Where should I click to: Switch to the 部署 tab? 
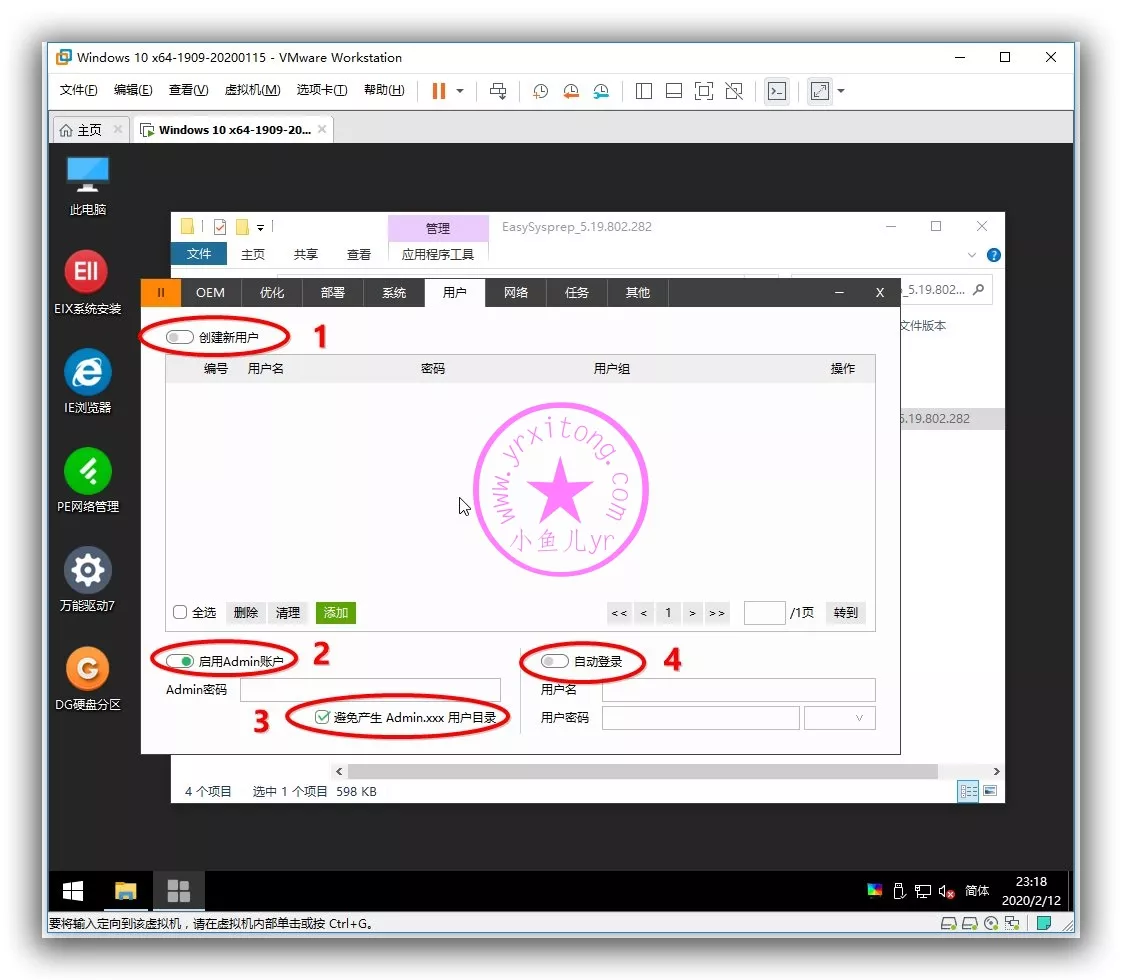click(x=333, y=293)
